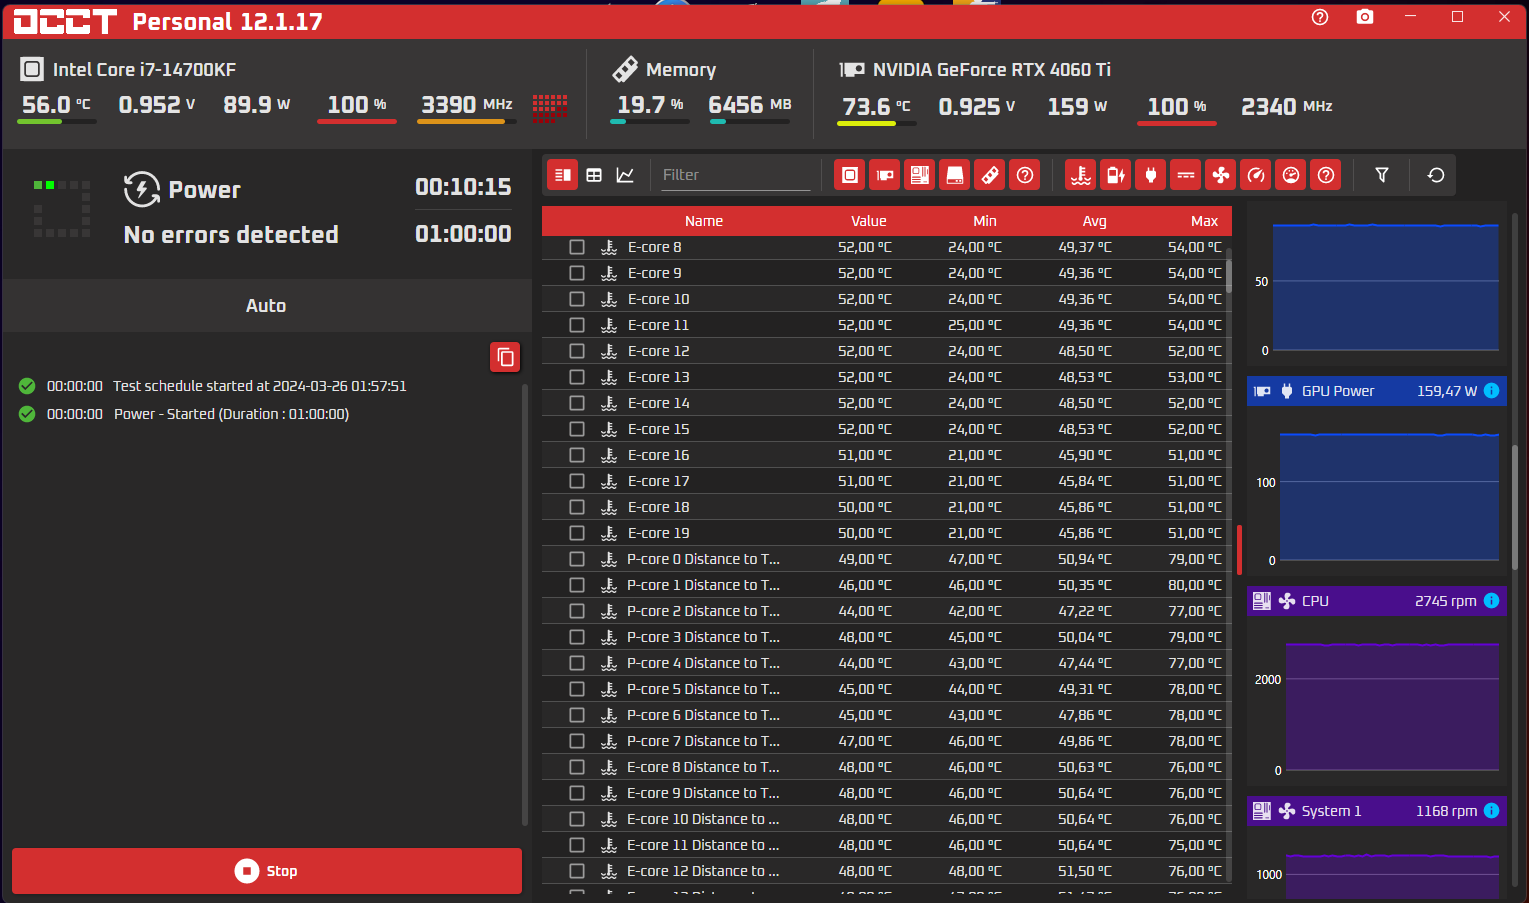Toggle the CPU sensor filter
The image size is (1529, 903).
pyautogui.click(x=850, y=175)
